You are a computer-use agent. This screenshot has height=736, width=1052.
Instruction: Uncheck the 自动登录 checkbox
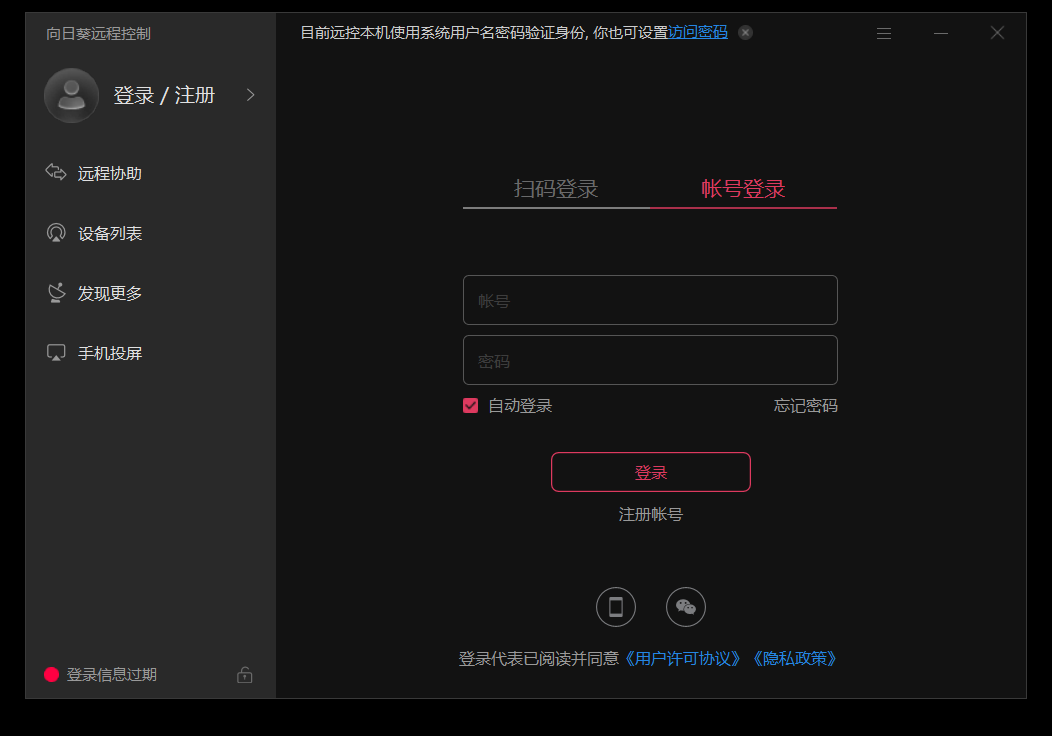[x=470, y=405]
